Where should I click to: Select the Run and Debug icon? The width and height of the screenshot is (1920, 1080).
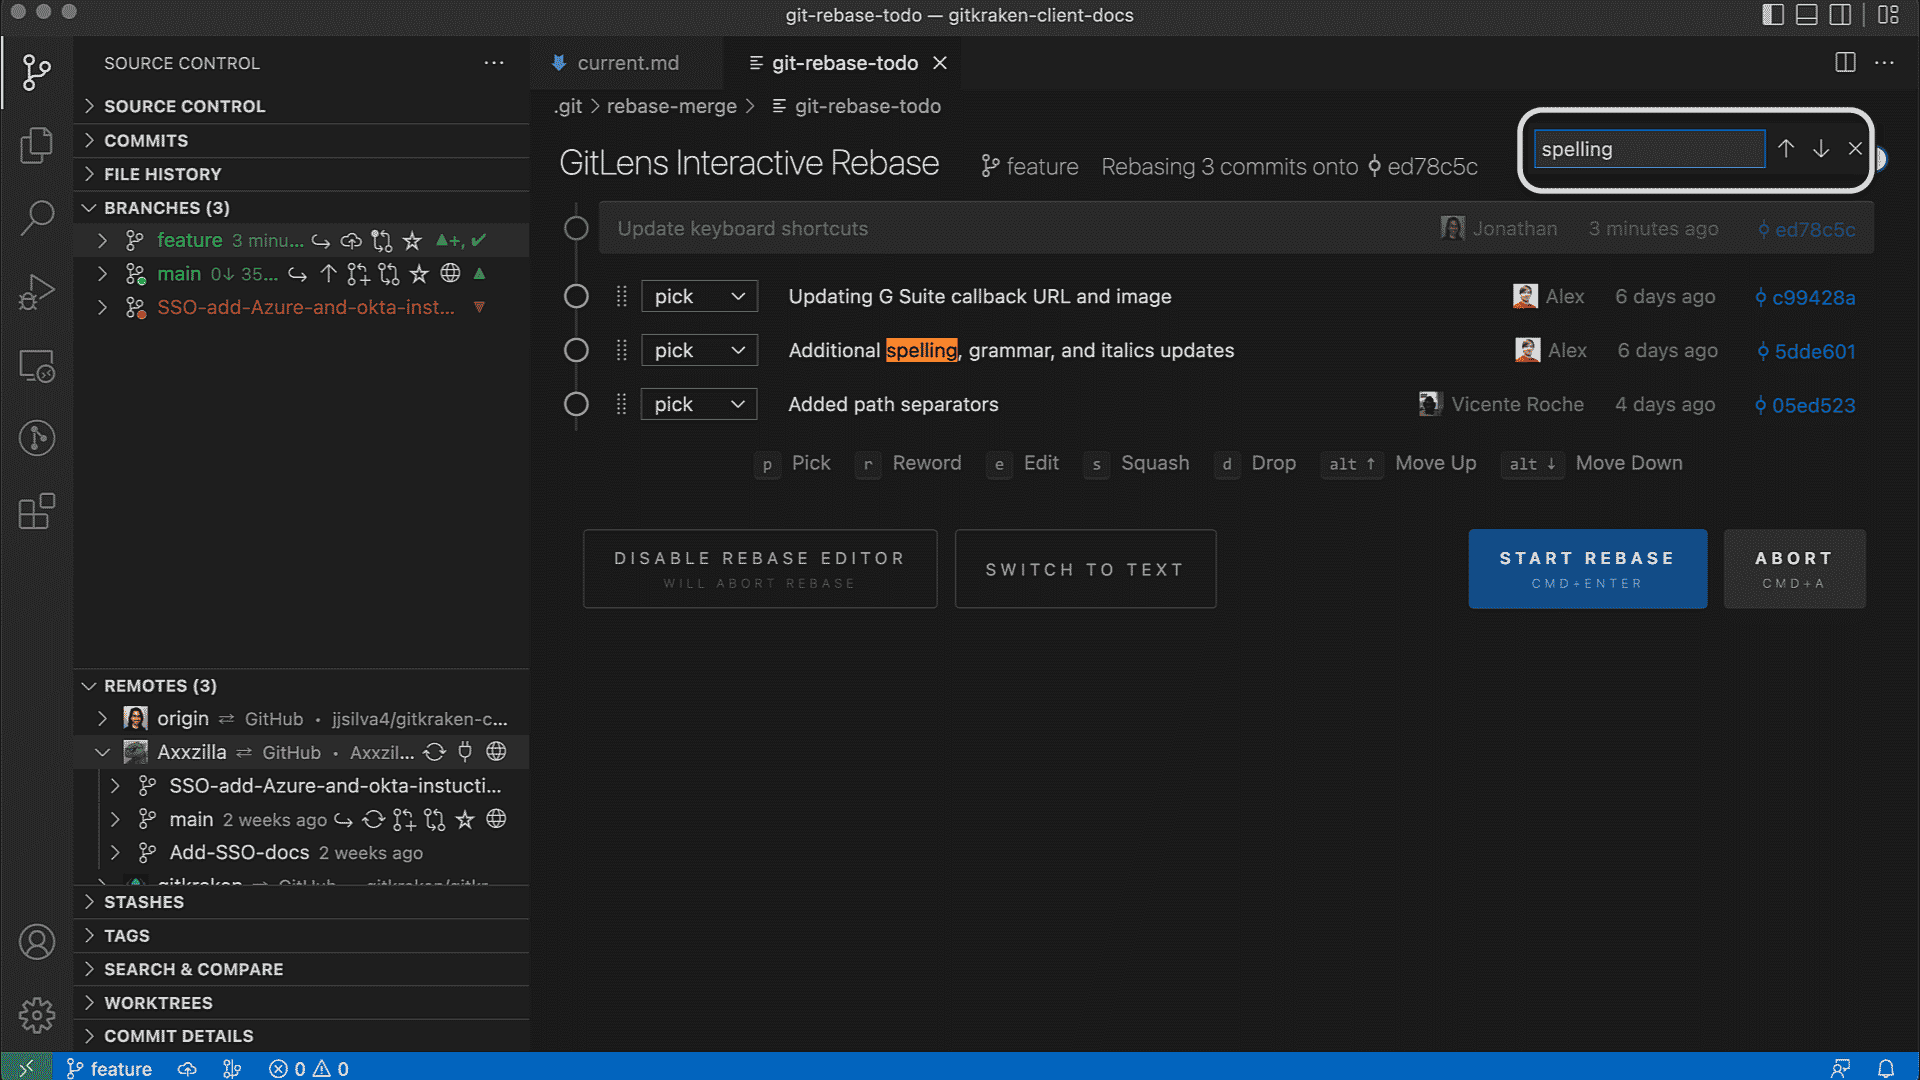(x=37, y=291)
